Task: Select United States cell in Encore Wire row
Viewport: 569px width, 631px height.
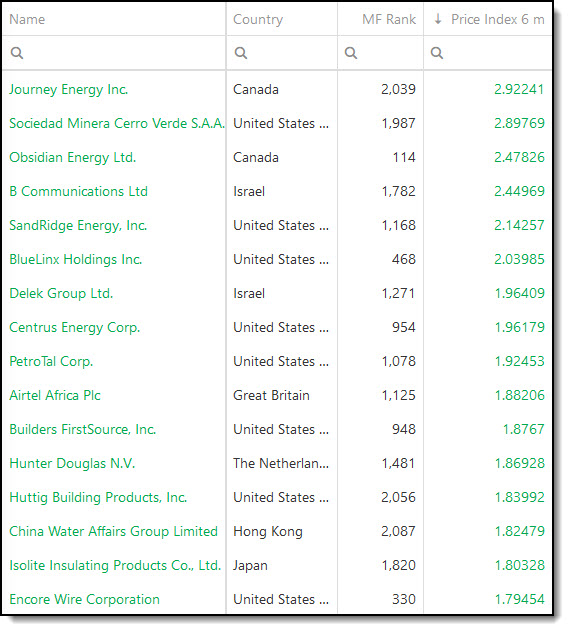Action: [281, 599]
